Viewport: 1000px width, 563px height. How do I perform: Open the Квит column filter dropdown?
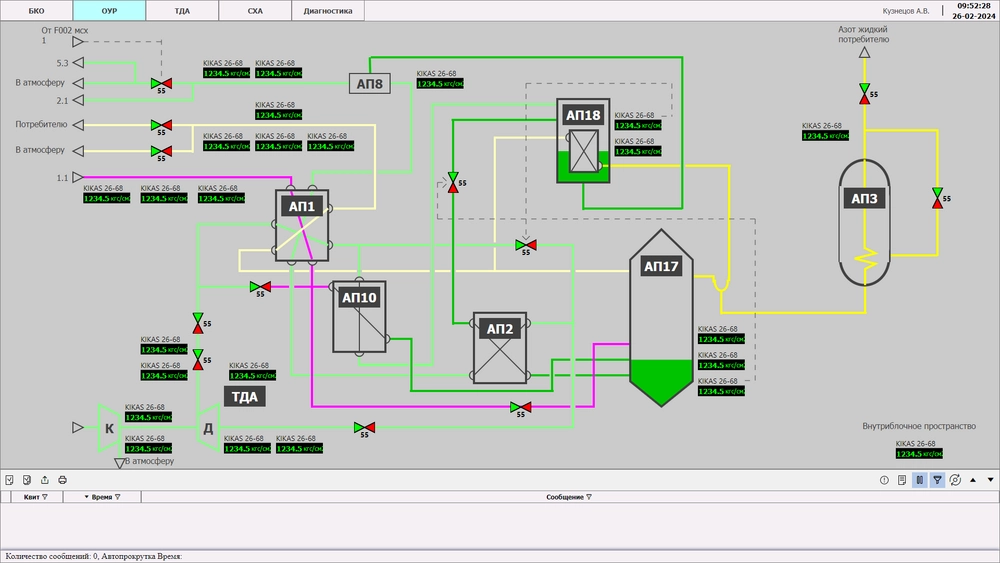[x=45, y=497]
